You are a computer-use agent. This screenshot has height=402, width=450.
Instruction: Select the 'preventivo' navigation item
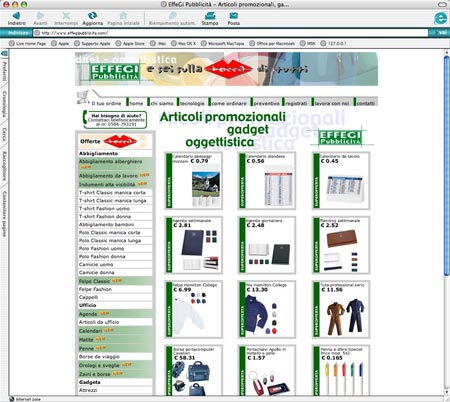click(266, 103)
